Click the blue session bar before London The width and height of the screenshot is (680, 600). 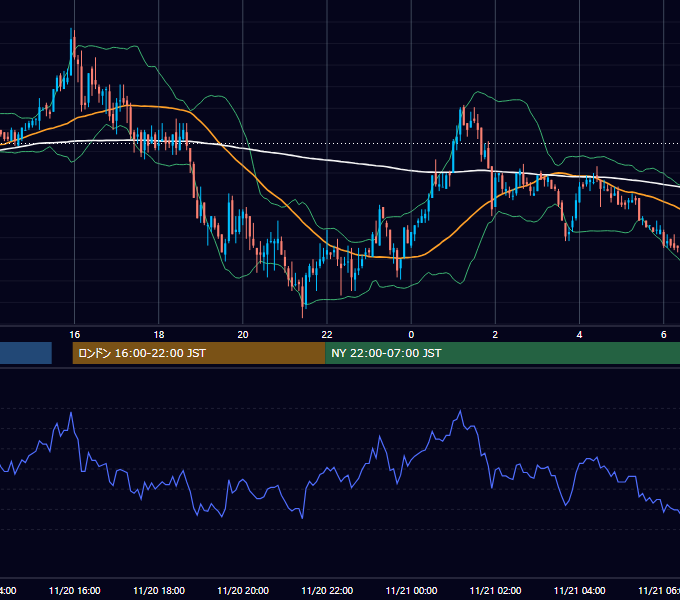click(x=26, y=353)
